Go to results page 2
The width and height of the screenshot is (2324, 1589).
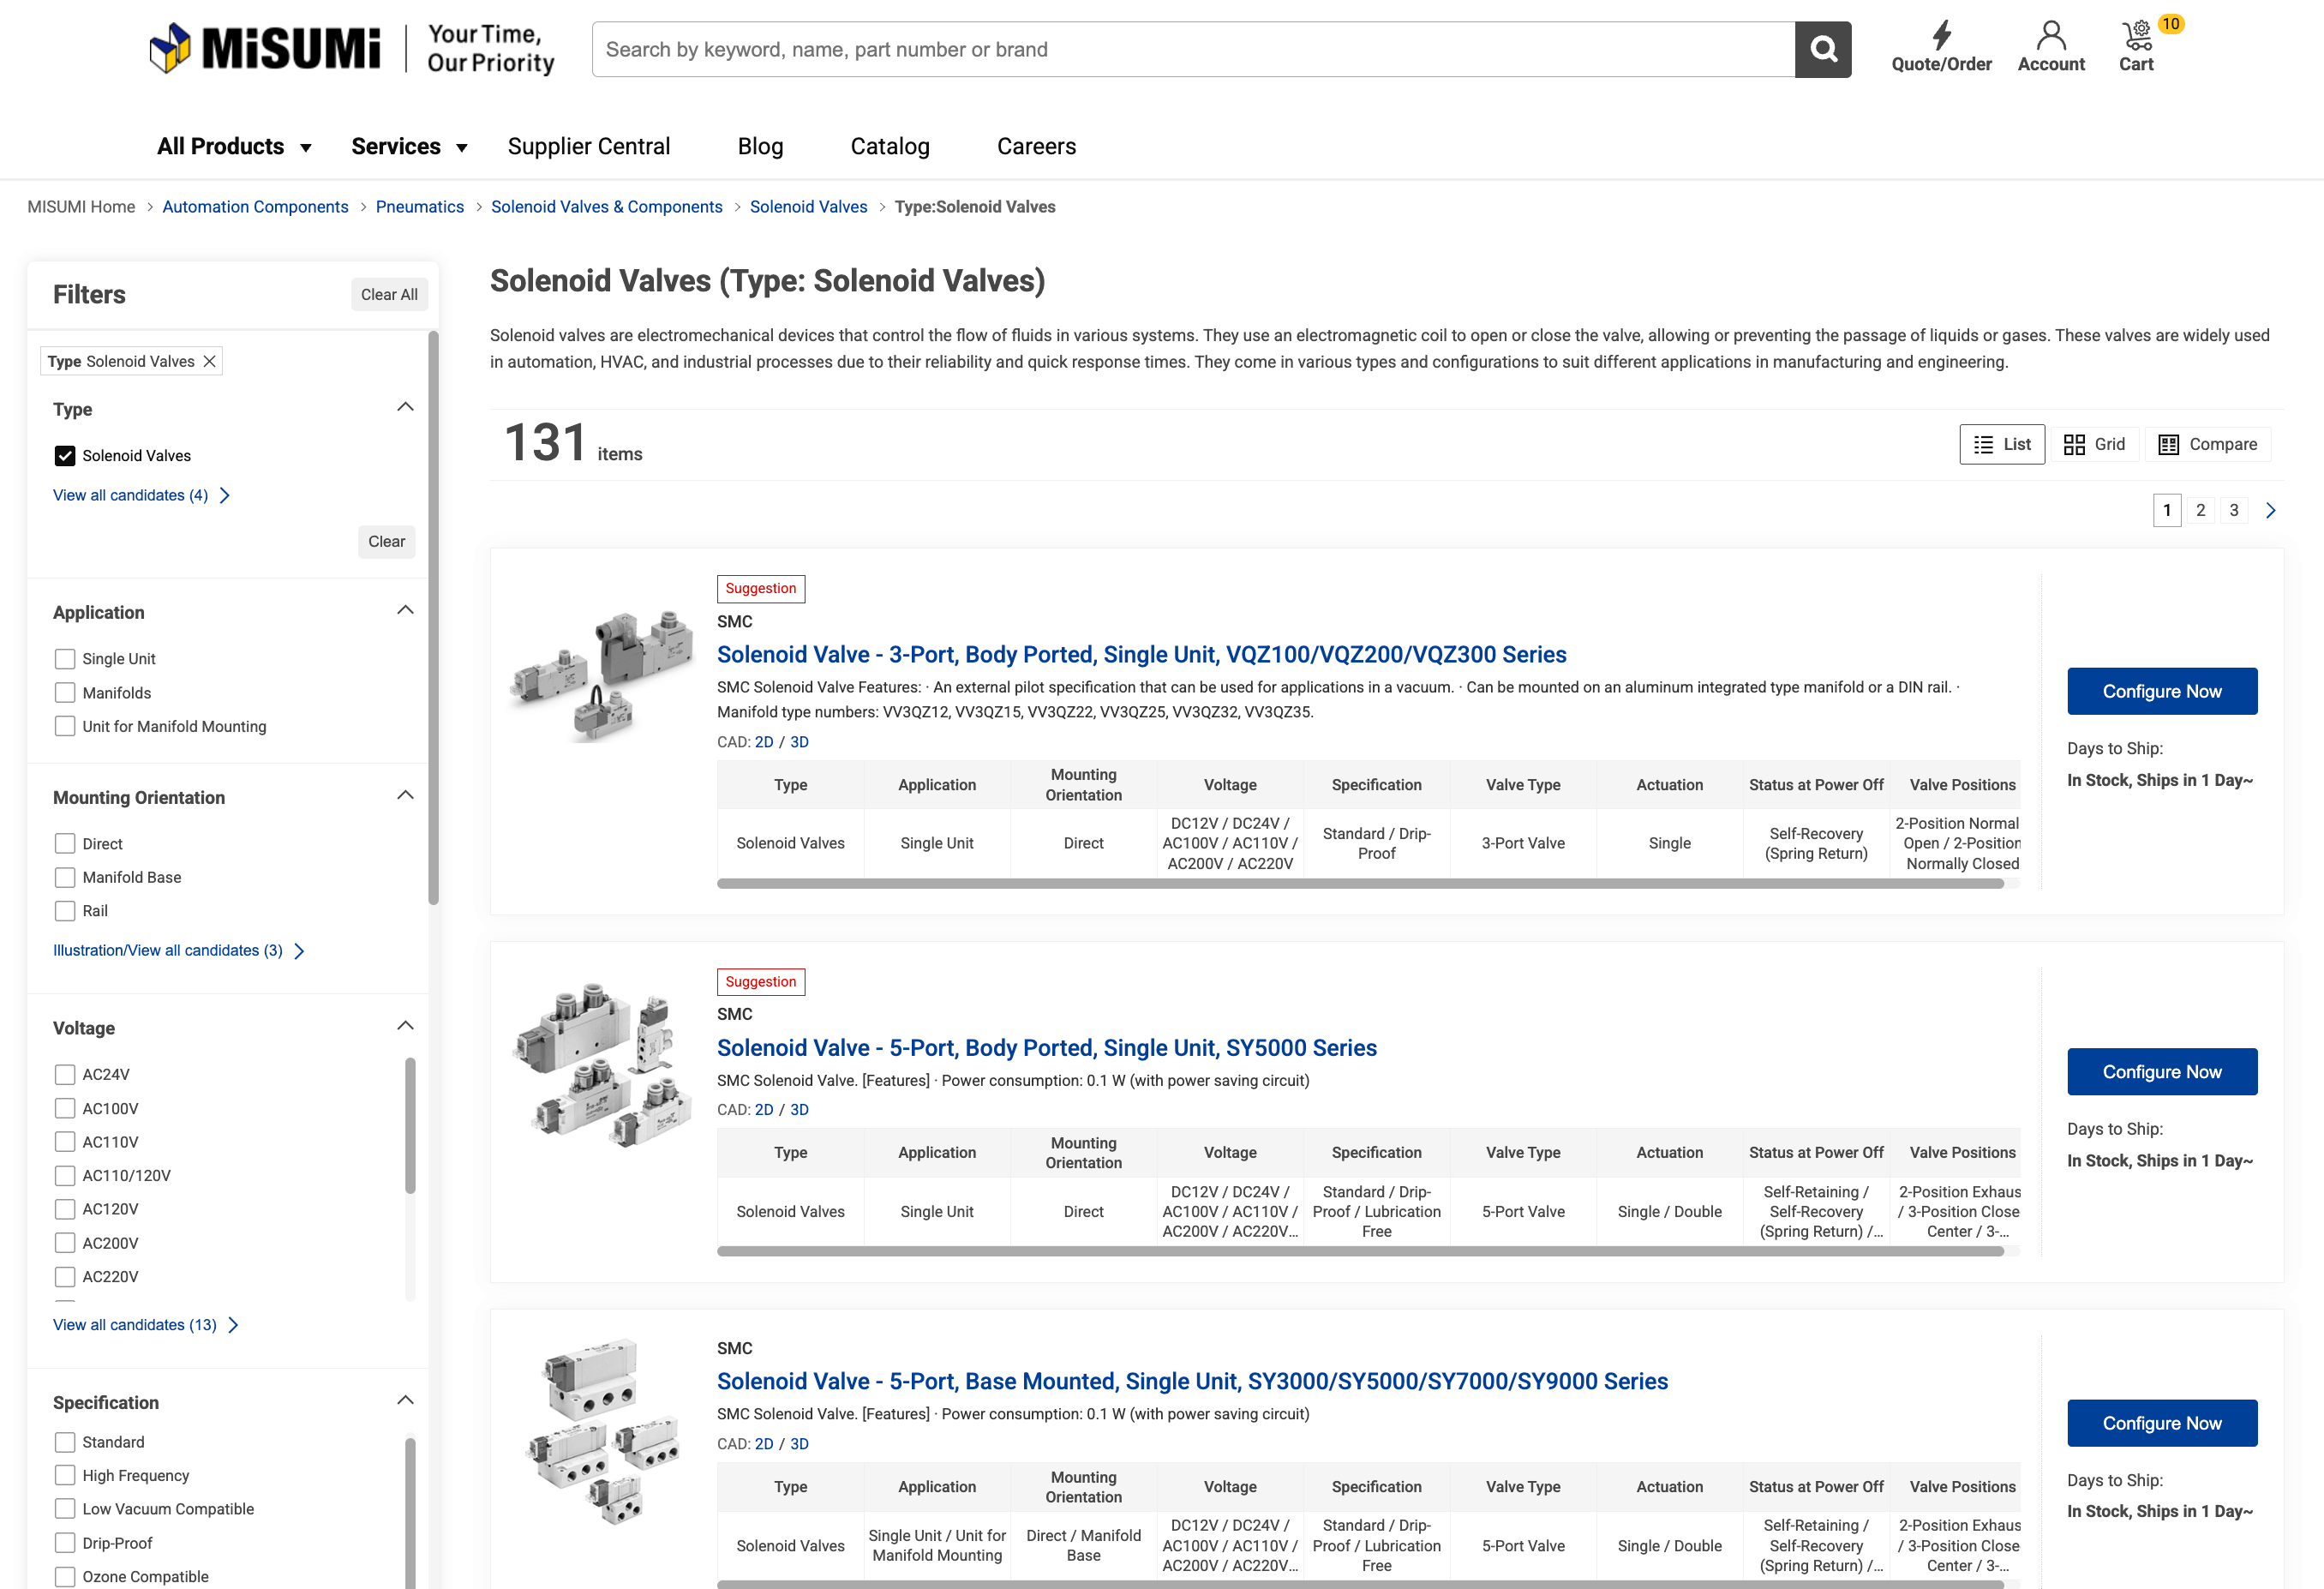tap(2200, 510)
